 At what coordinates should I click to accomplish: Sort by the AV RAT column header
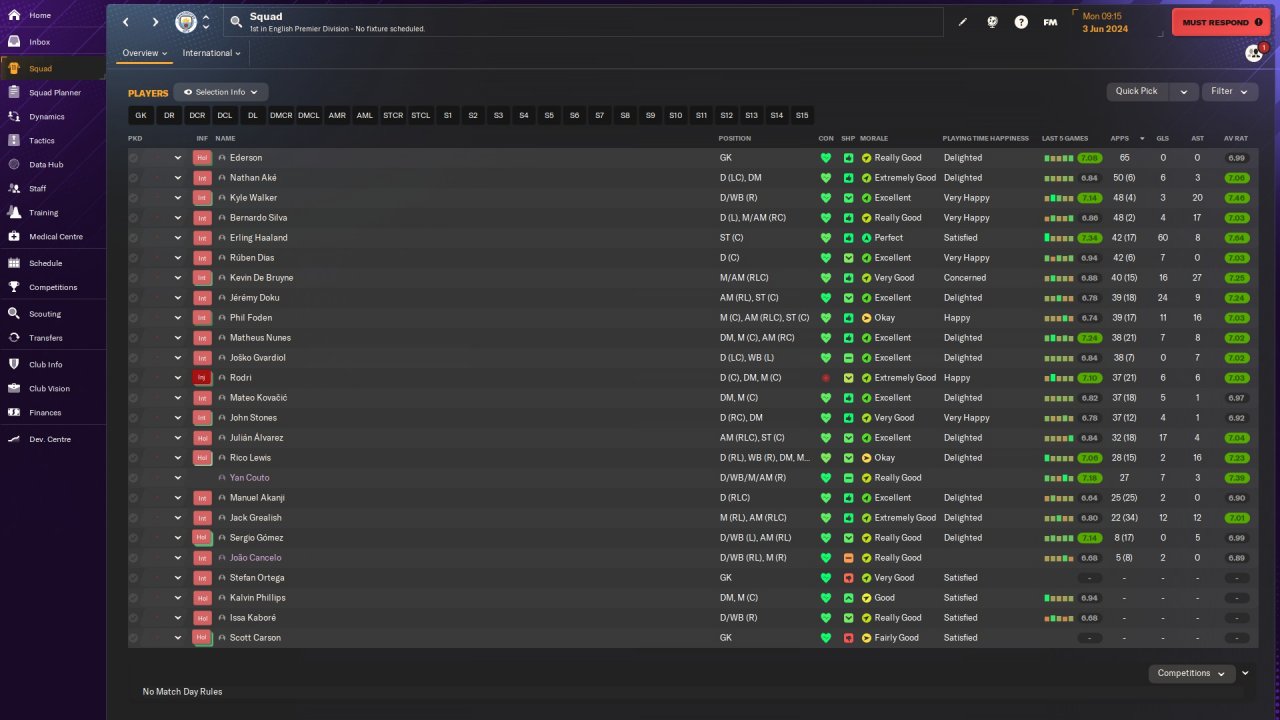tap(1236, 138)
